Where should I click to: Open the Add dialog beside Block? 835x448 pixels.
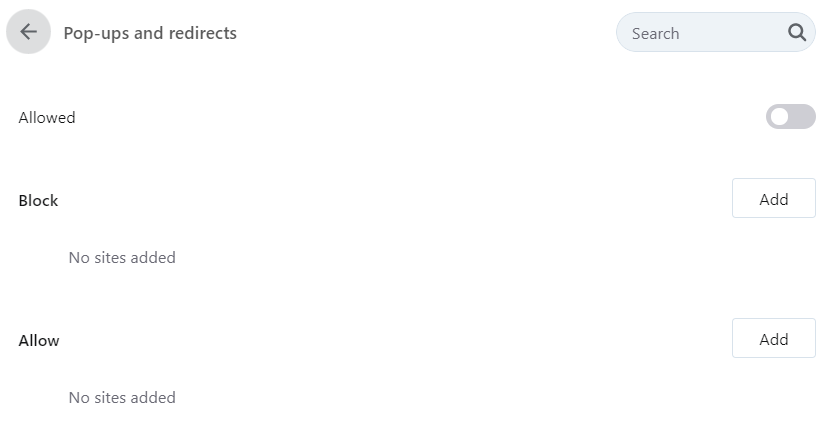point(773,198)
